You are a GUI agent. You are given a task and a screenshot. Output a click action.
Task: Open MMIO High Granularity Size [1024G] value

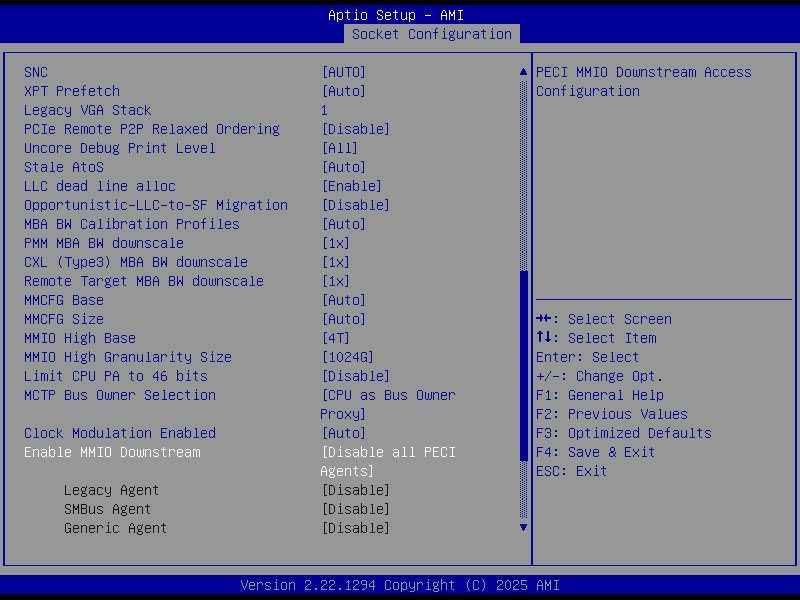(x=347, y=357)
